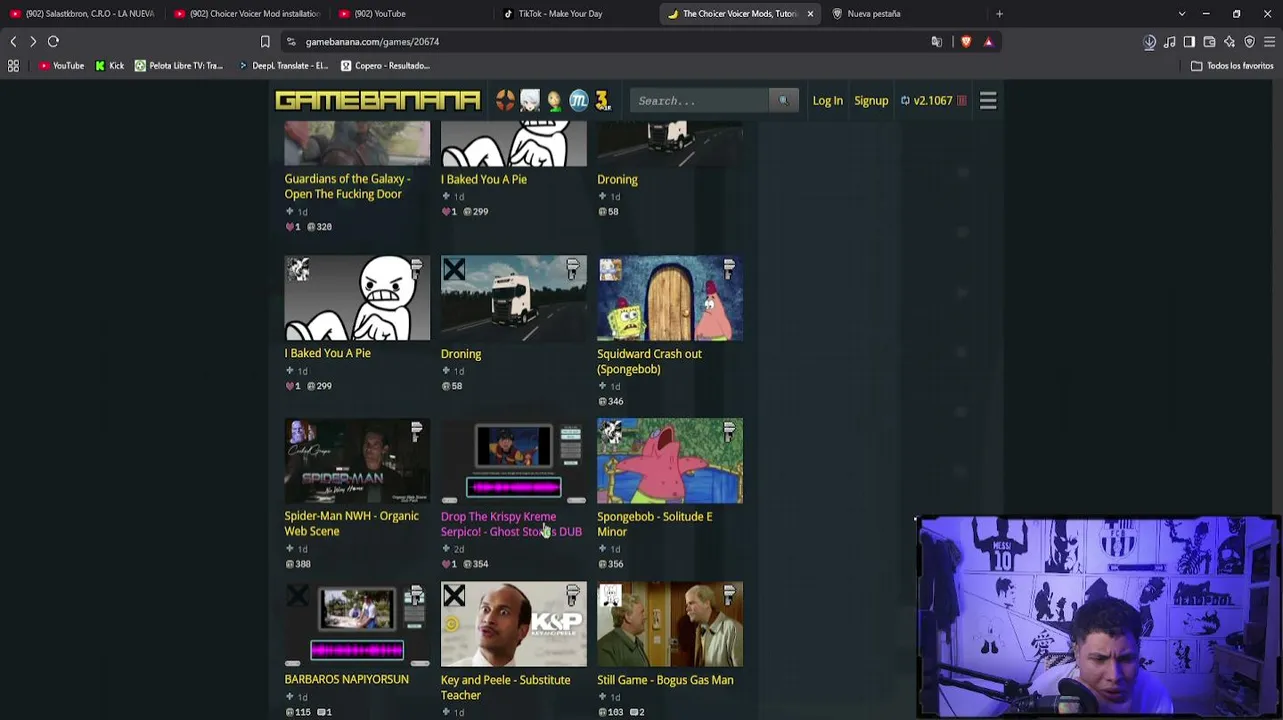Viewport: 1283px width, 720px height.
Task: Open Spider-Man NWH - Organic Web Scene title
Action: pyautogui.click(x=351, y=524)
